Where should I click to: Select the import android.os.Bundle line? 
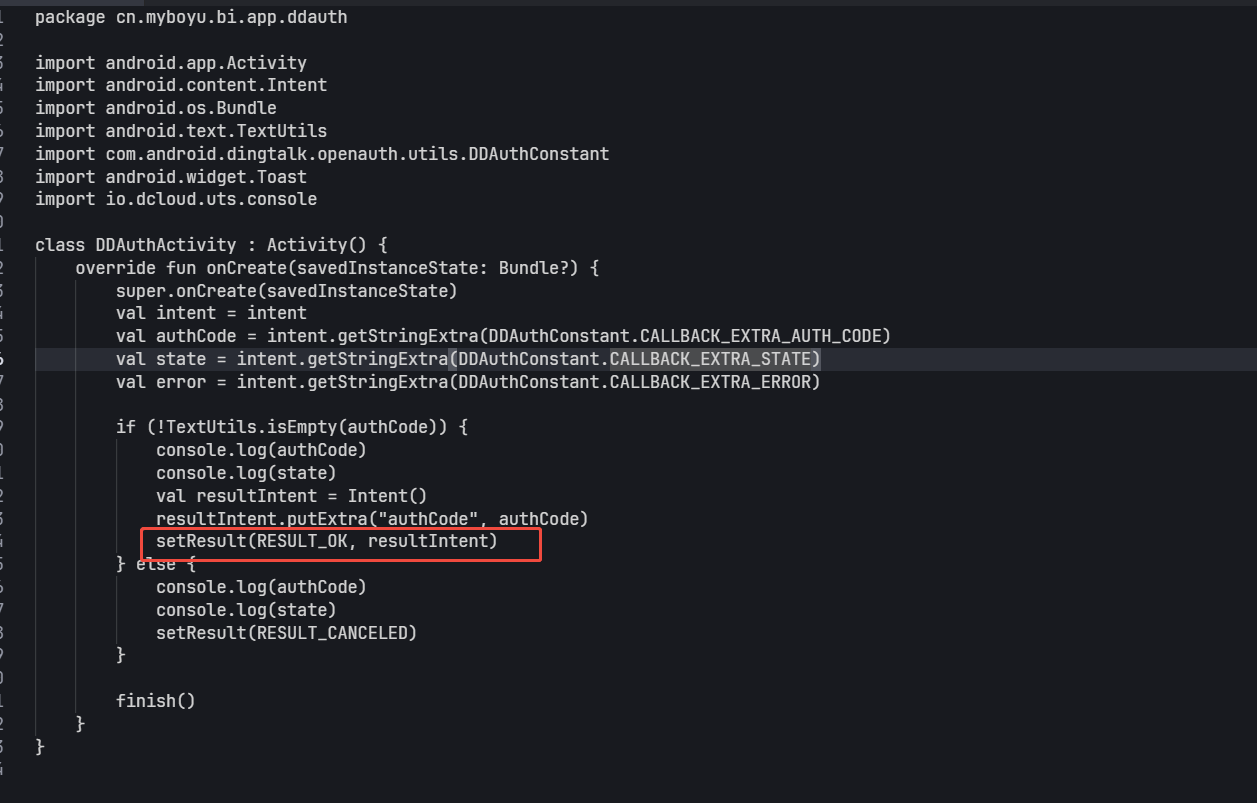coord(156,108)
